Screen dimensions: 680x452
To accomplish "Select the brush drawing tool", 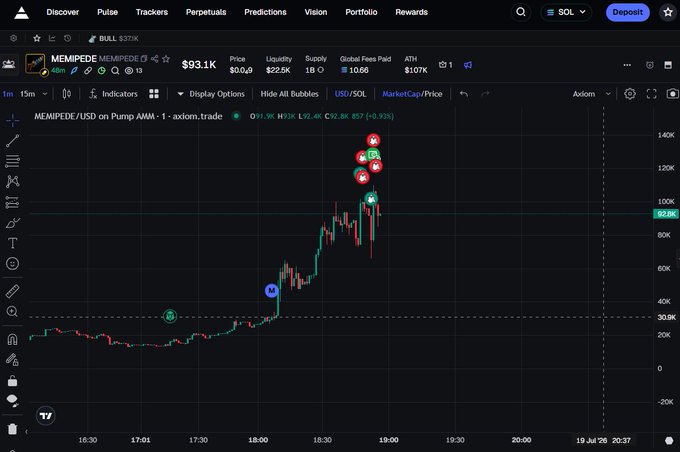I will click(13, 223).
